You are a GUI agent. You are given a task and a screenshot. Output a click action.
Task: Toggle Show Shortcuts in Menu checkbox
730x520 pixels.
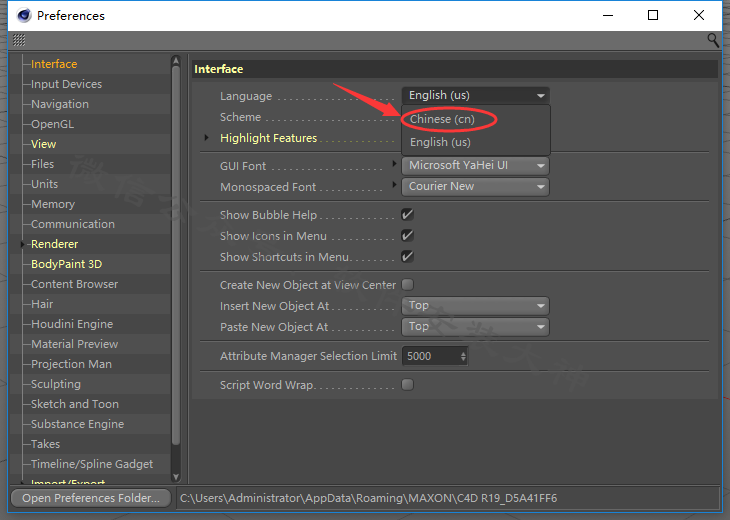pyautogui.click(x=407, y=257)
